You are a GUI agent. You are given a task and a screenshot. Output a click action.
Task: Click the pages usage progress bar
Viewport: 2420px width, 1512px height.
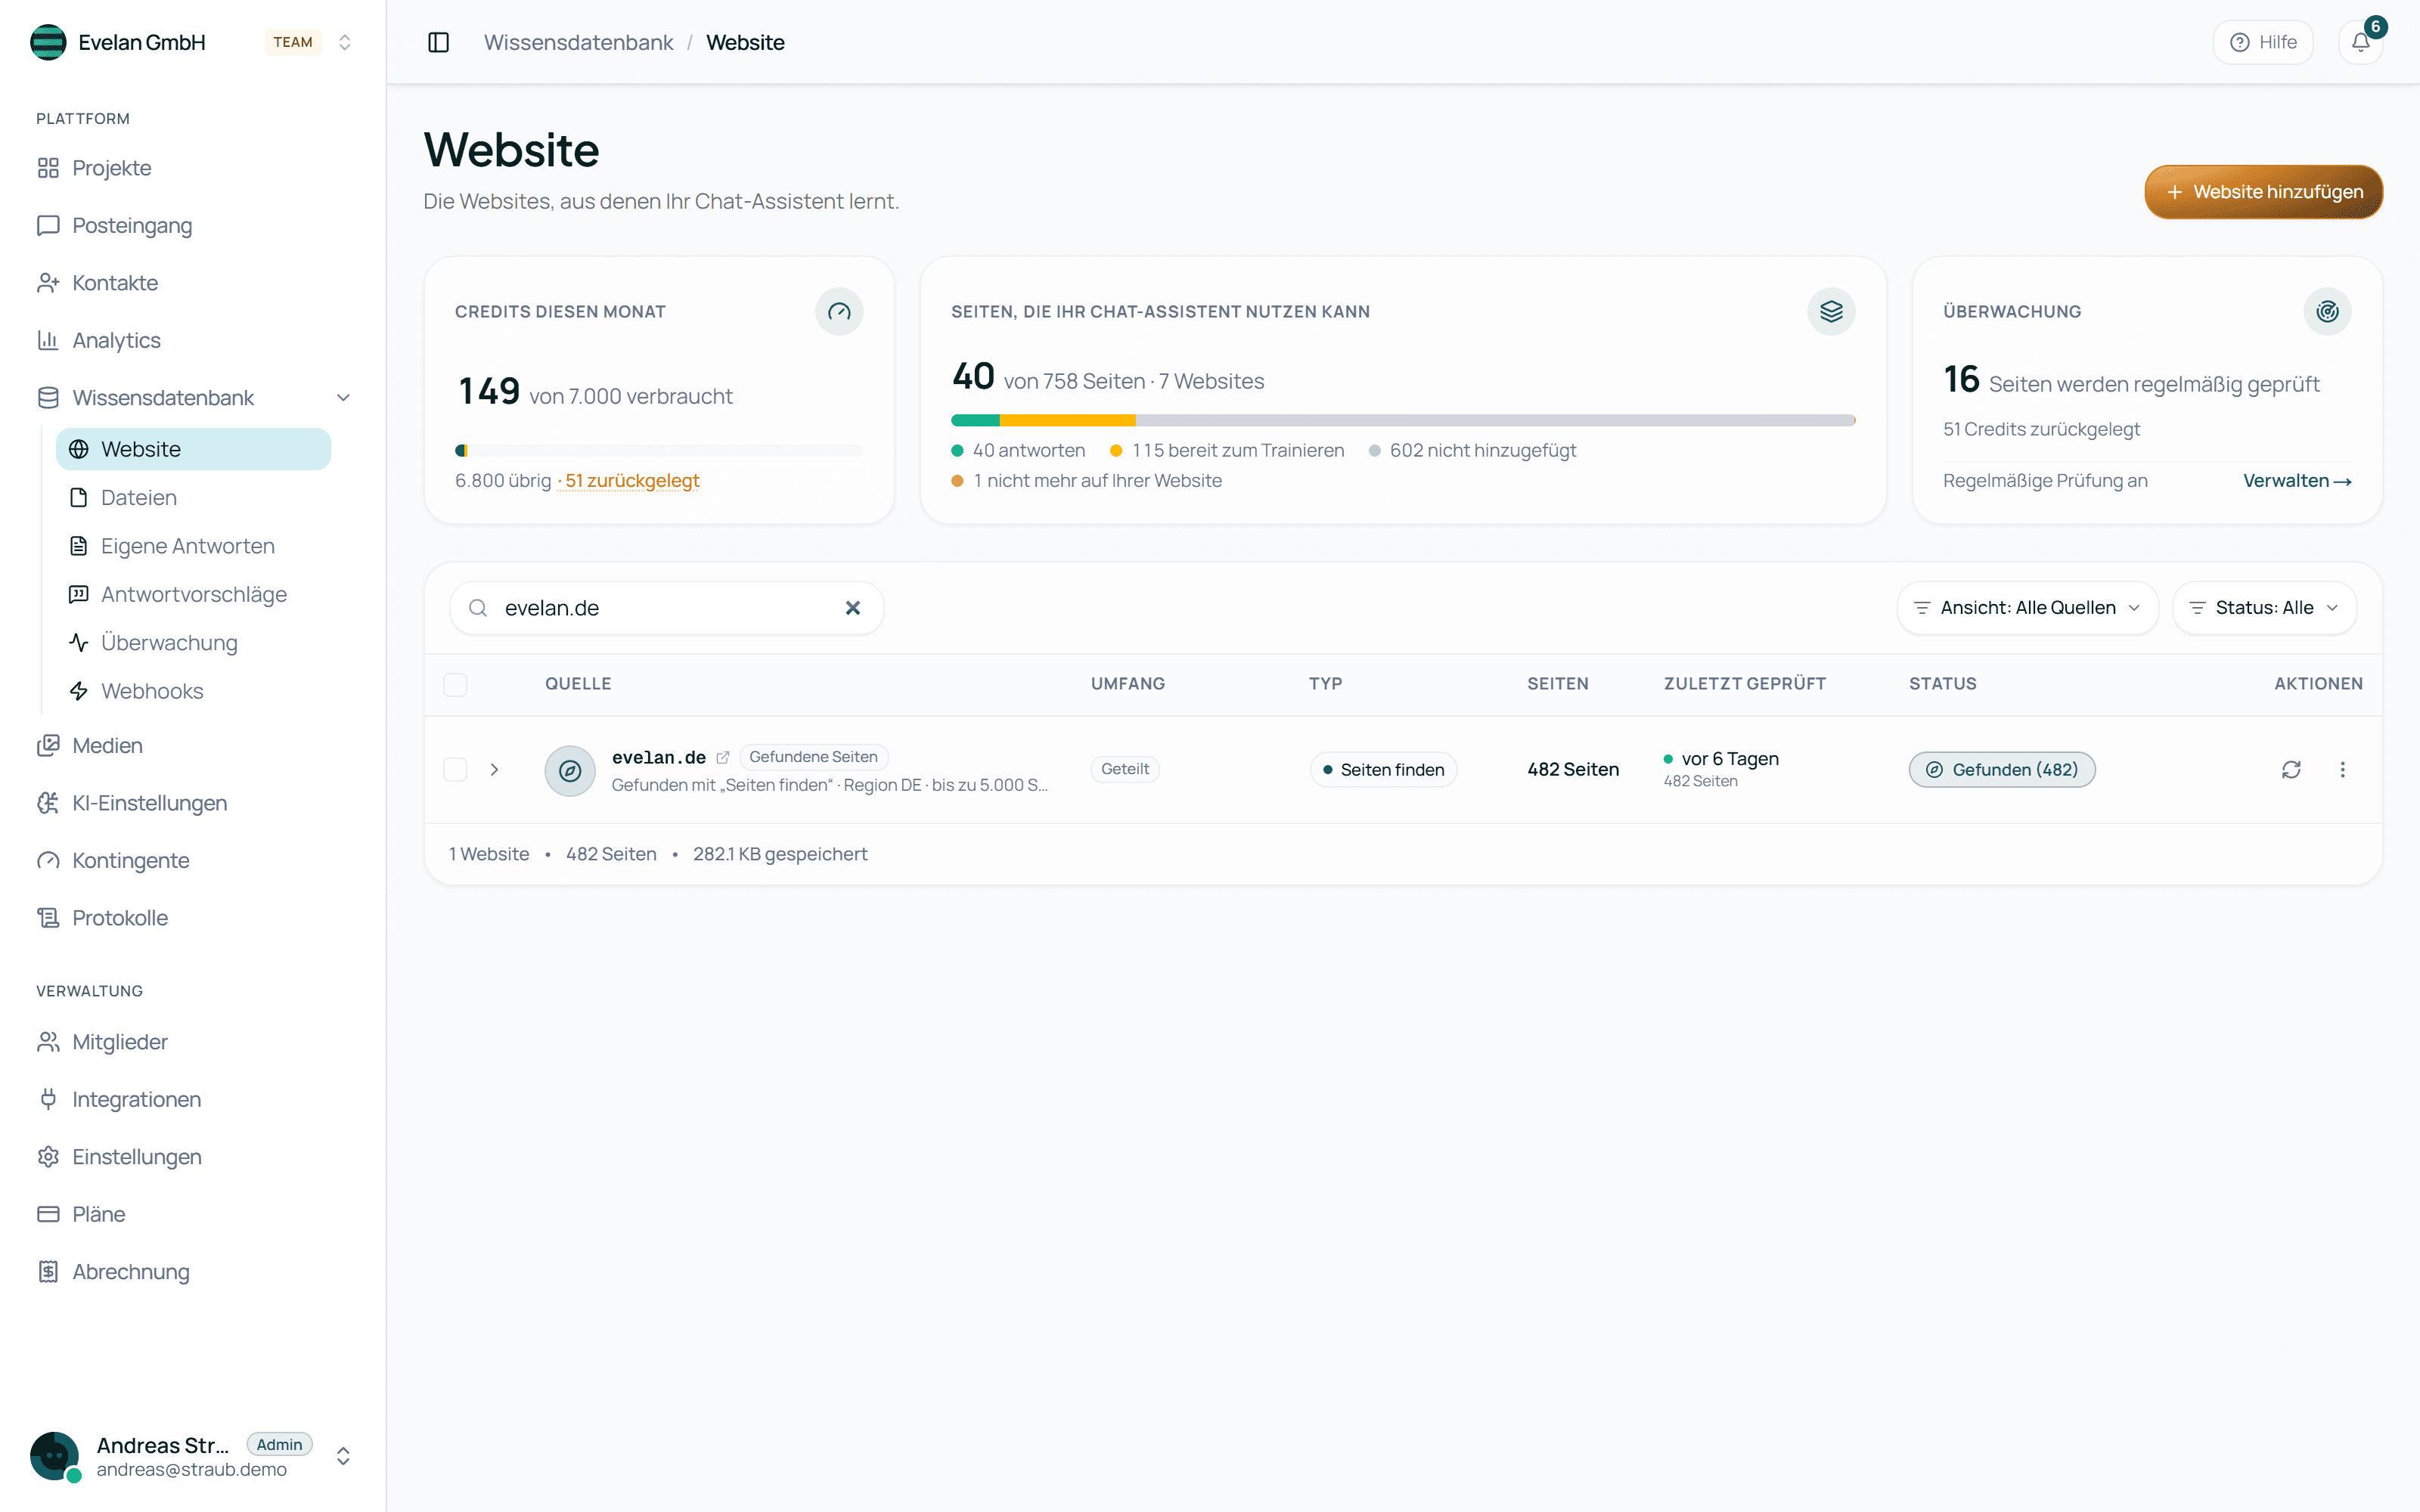pyautogui.click(x=1403, y=420)
